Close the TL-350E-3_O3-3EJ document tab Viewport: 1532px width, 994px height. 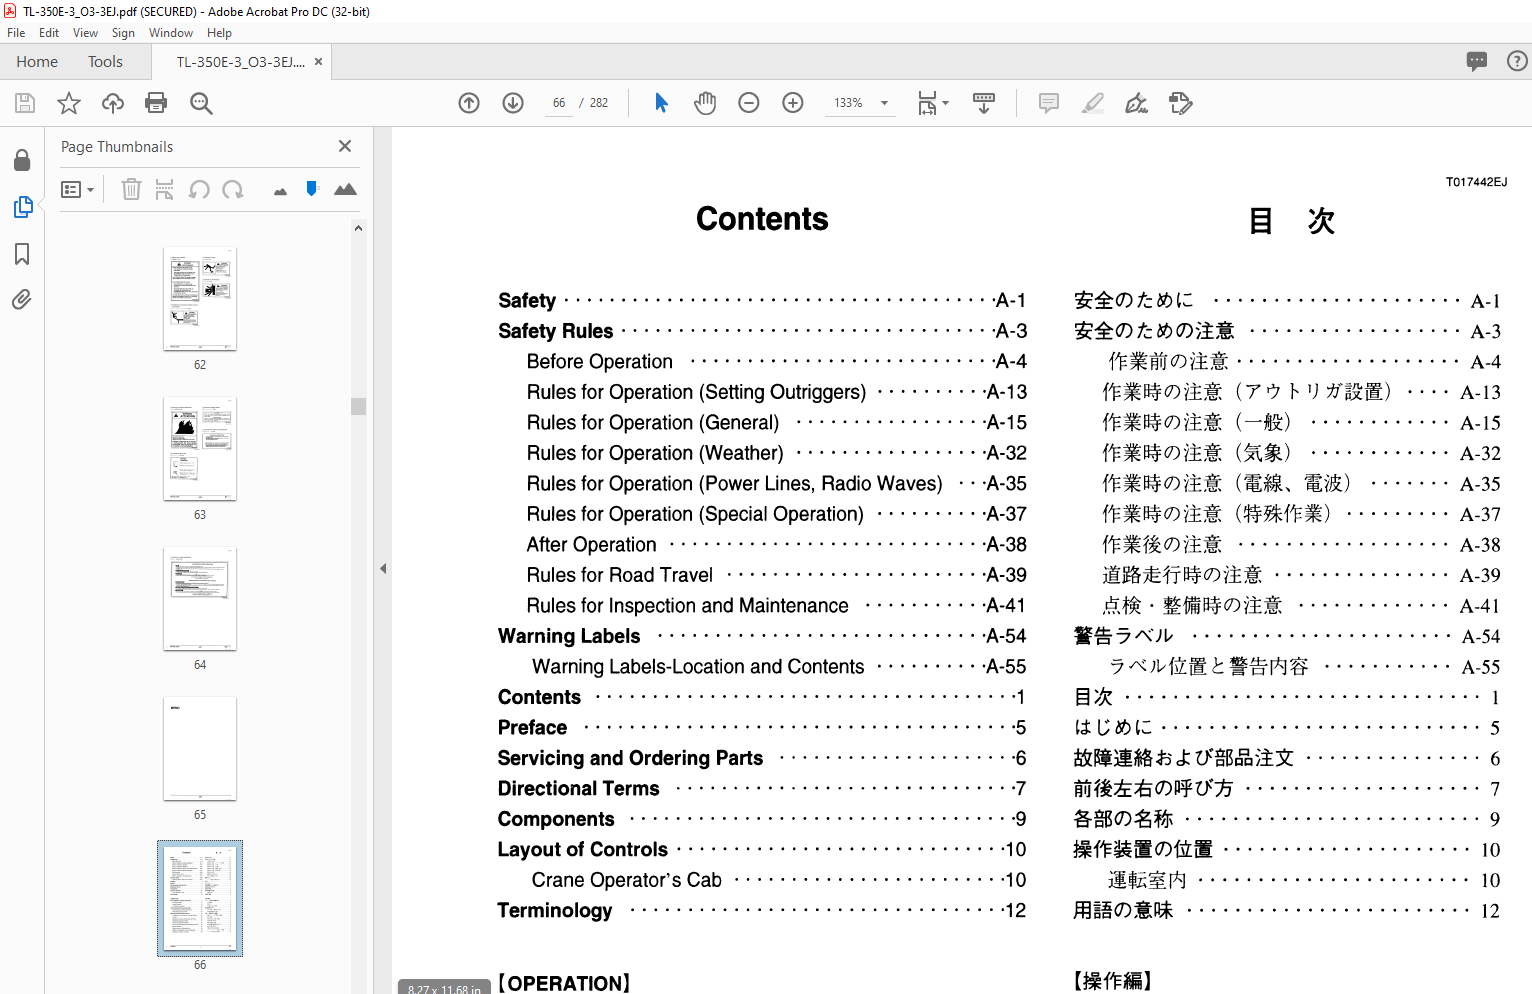coord(318,62)
